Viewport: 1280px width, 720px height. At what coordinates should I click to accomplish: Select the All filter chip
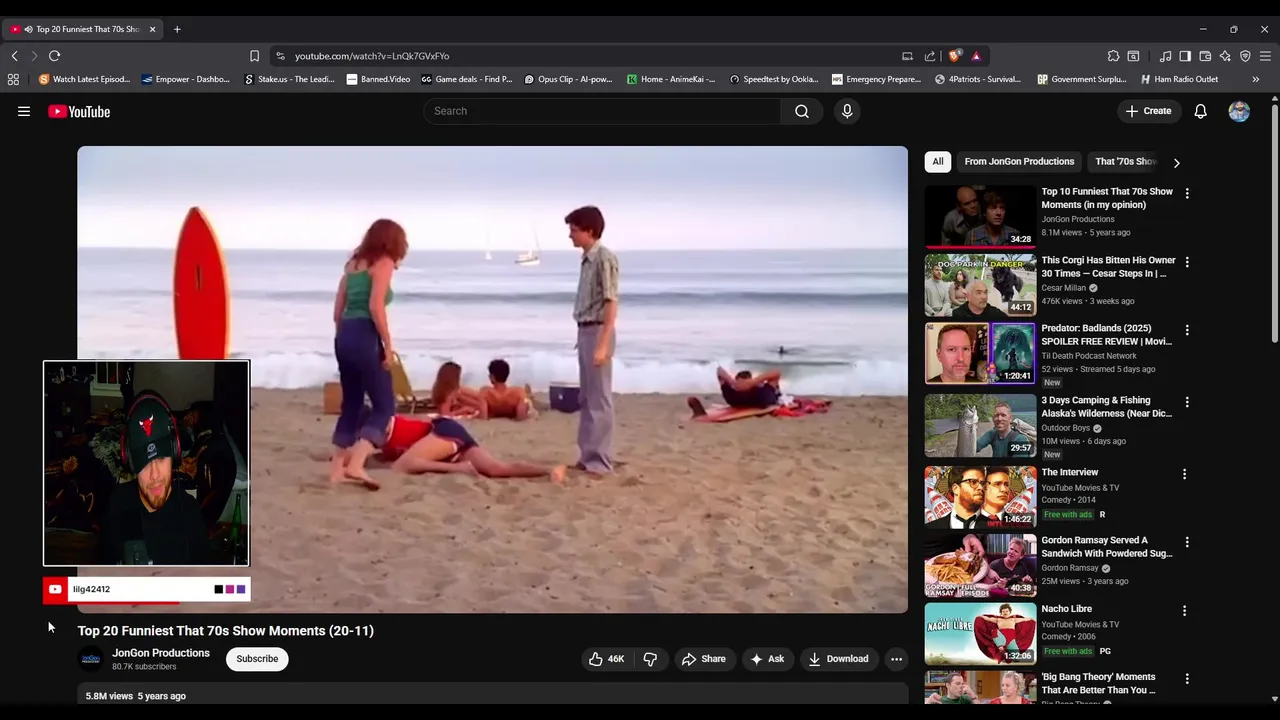937,161
